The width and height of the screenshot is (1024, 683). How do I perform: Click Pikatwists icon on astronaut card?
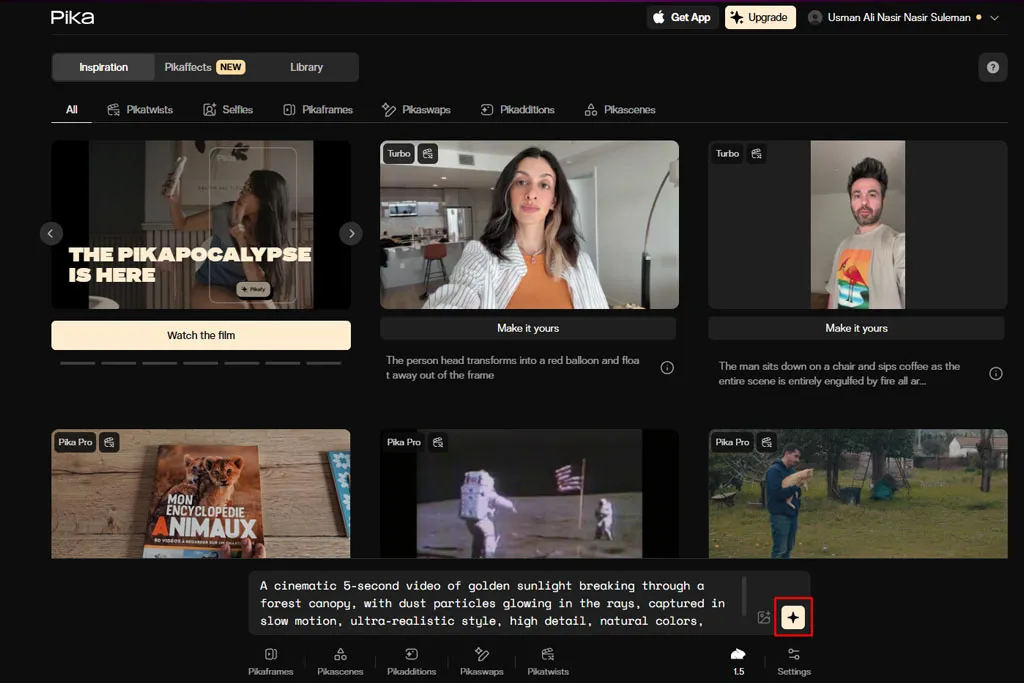tap(438, 442)
